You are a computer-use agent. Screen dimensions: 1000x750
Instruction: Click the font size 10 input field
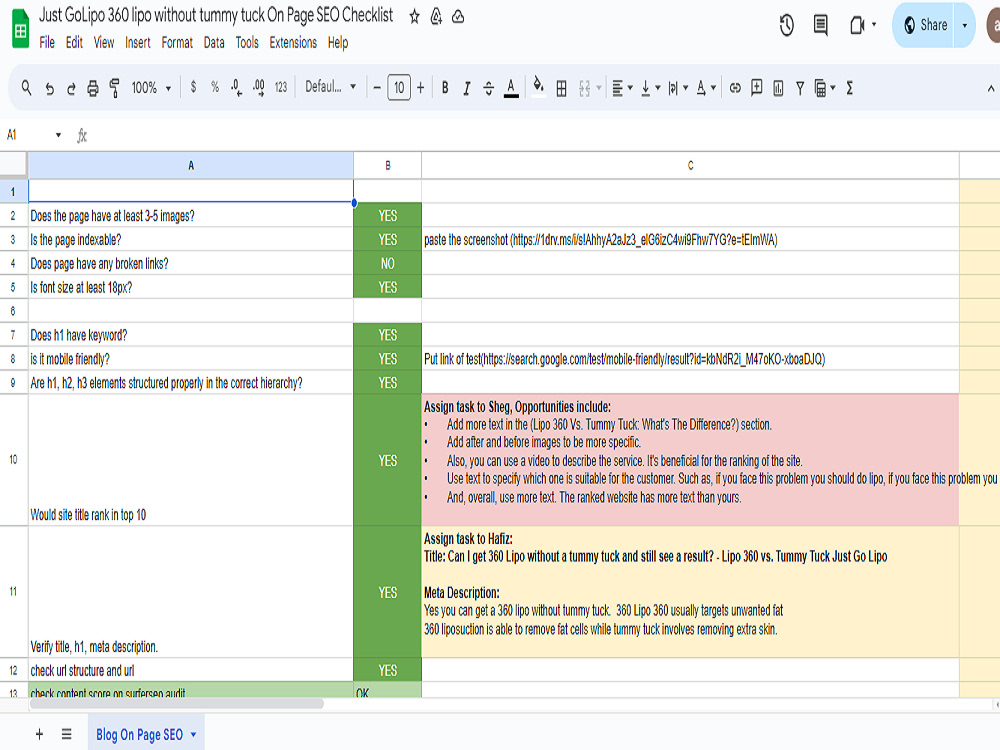(x=399, y=88)
